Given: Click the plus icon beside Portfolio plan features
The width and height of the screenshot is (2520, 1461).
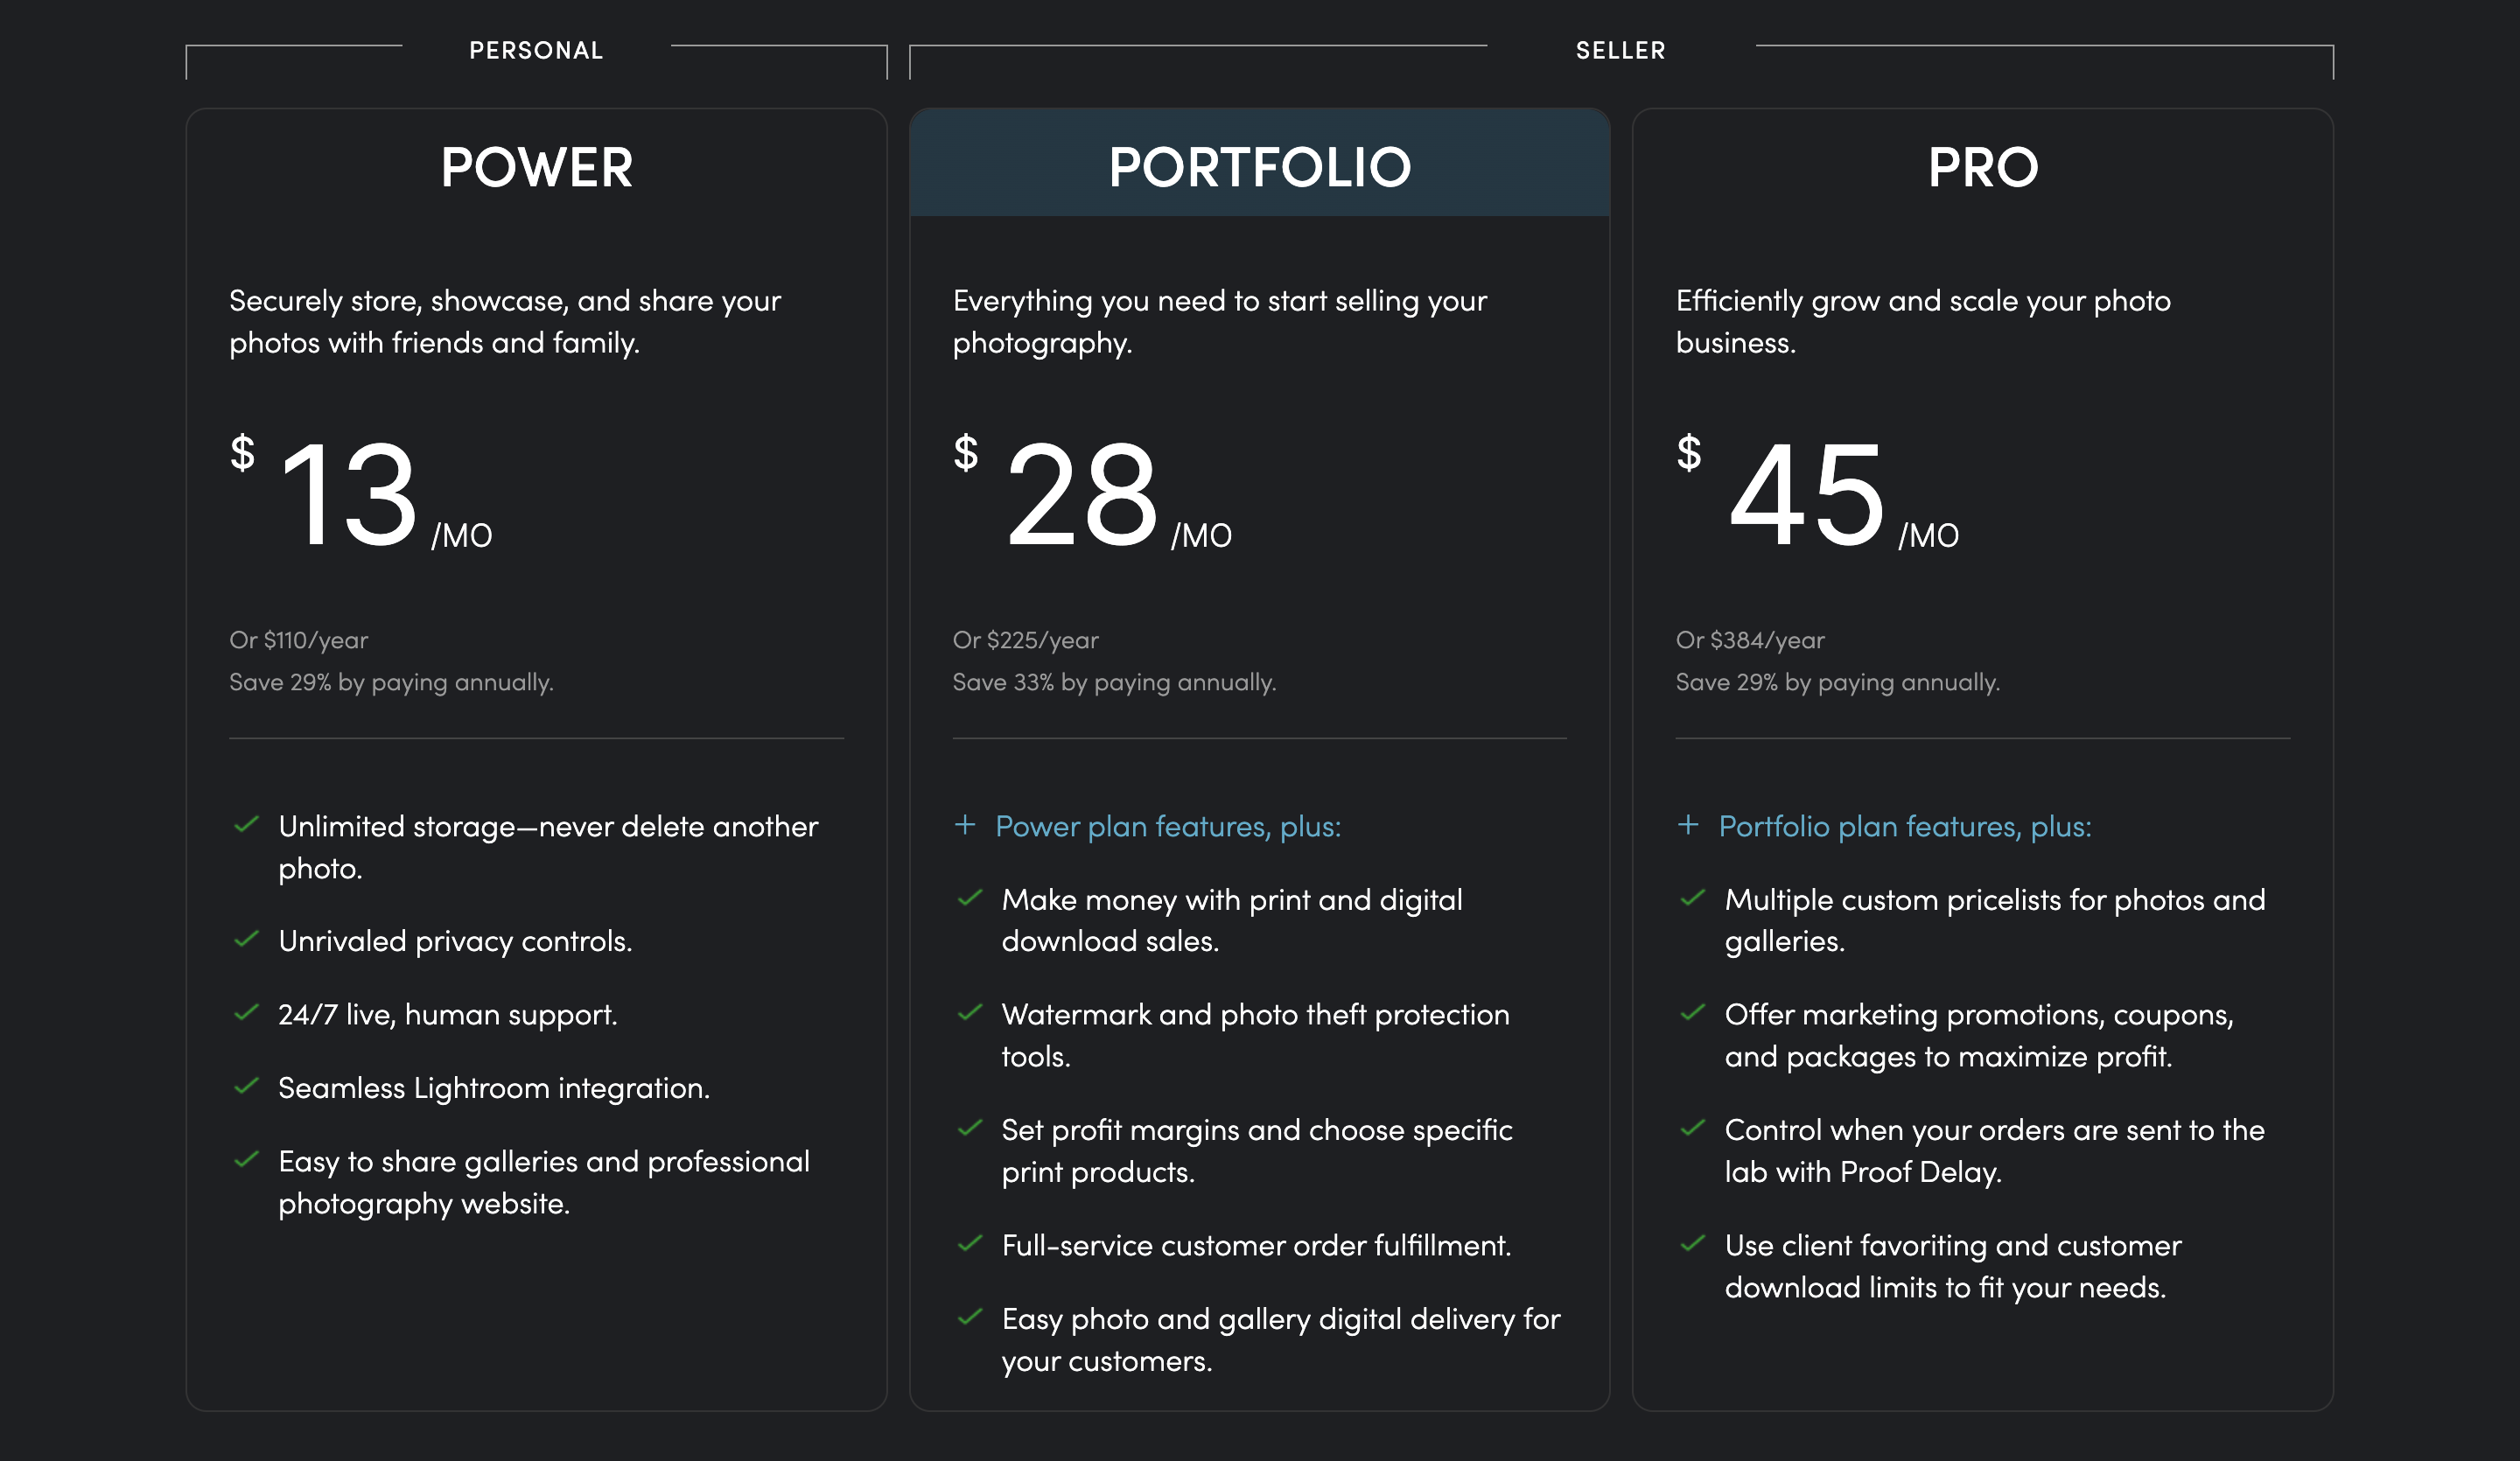Looking at the screenshot, I should 1689,827.
